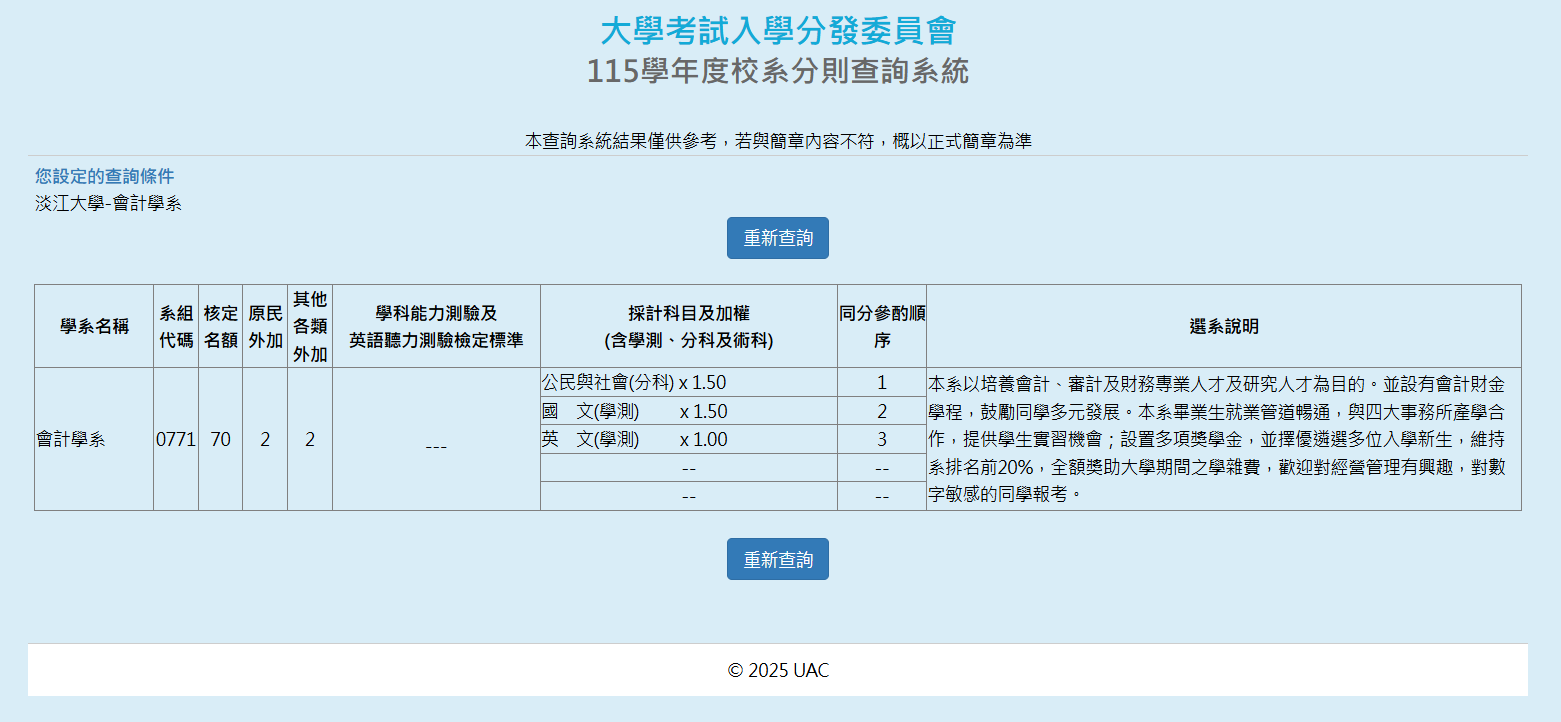Click department code cell 0771
The height and width of the screenshot is (722, 1561).
(176, 439)
